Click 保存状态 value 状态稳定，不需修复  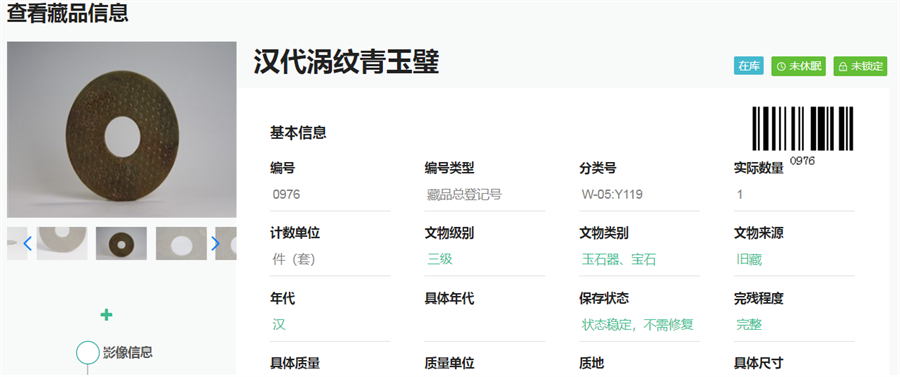point(638,325)
